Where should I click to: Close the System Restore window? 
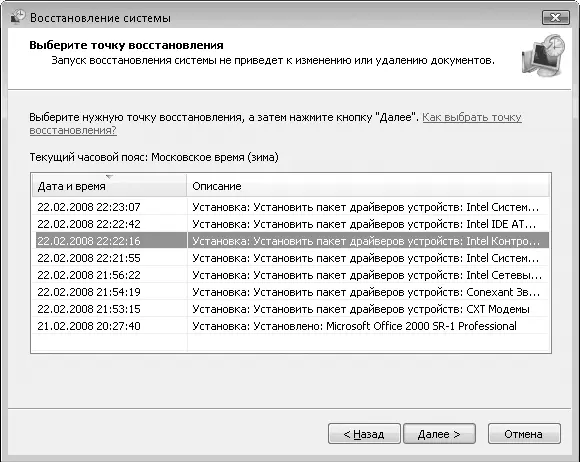[556, 17]
